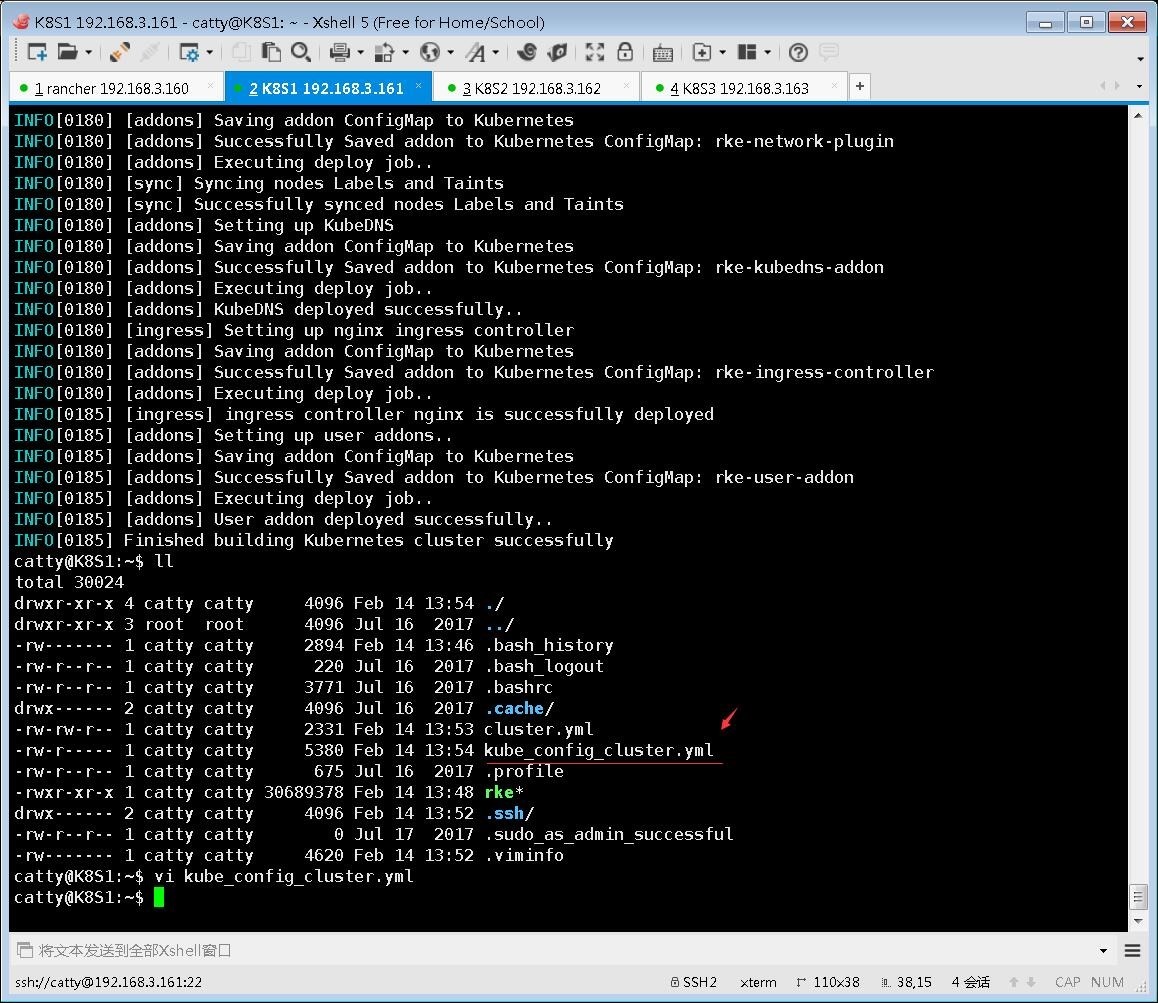Click the terminal scrollbar thumb
The width and height of the screenshot is (1158, 1003).
tap(1138, 897)
